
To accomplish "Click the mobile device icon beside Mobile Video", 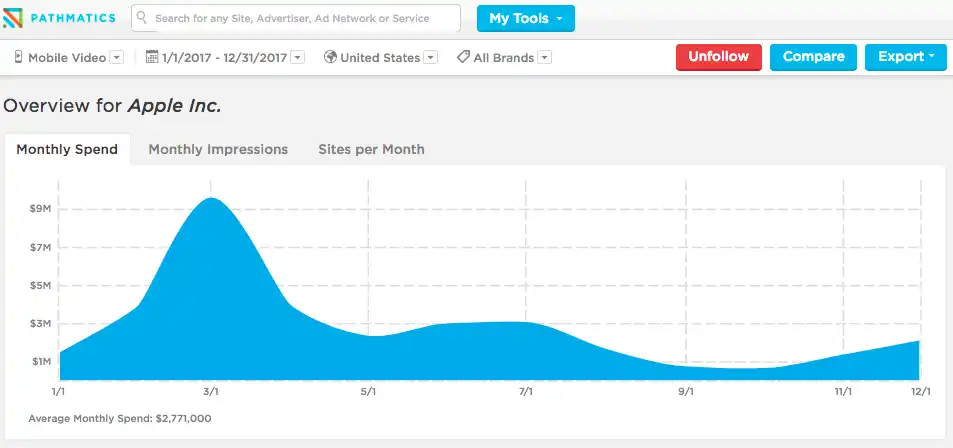I will [18, 57].
